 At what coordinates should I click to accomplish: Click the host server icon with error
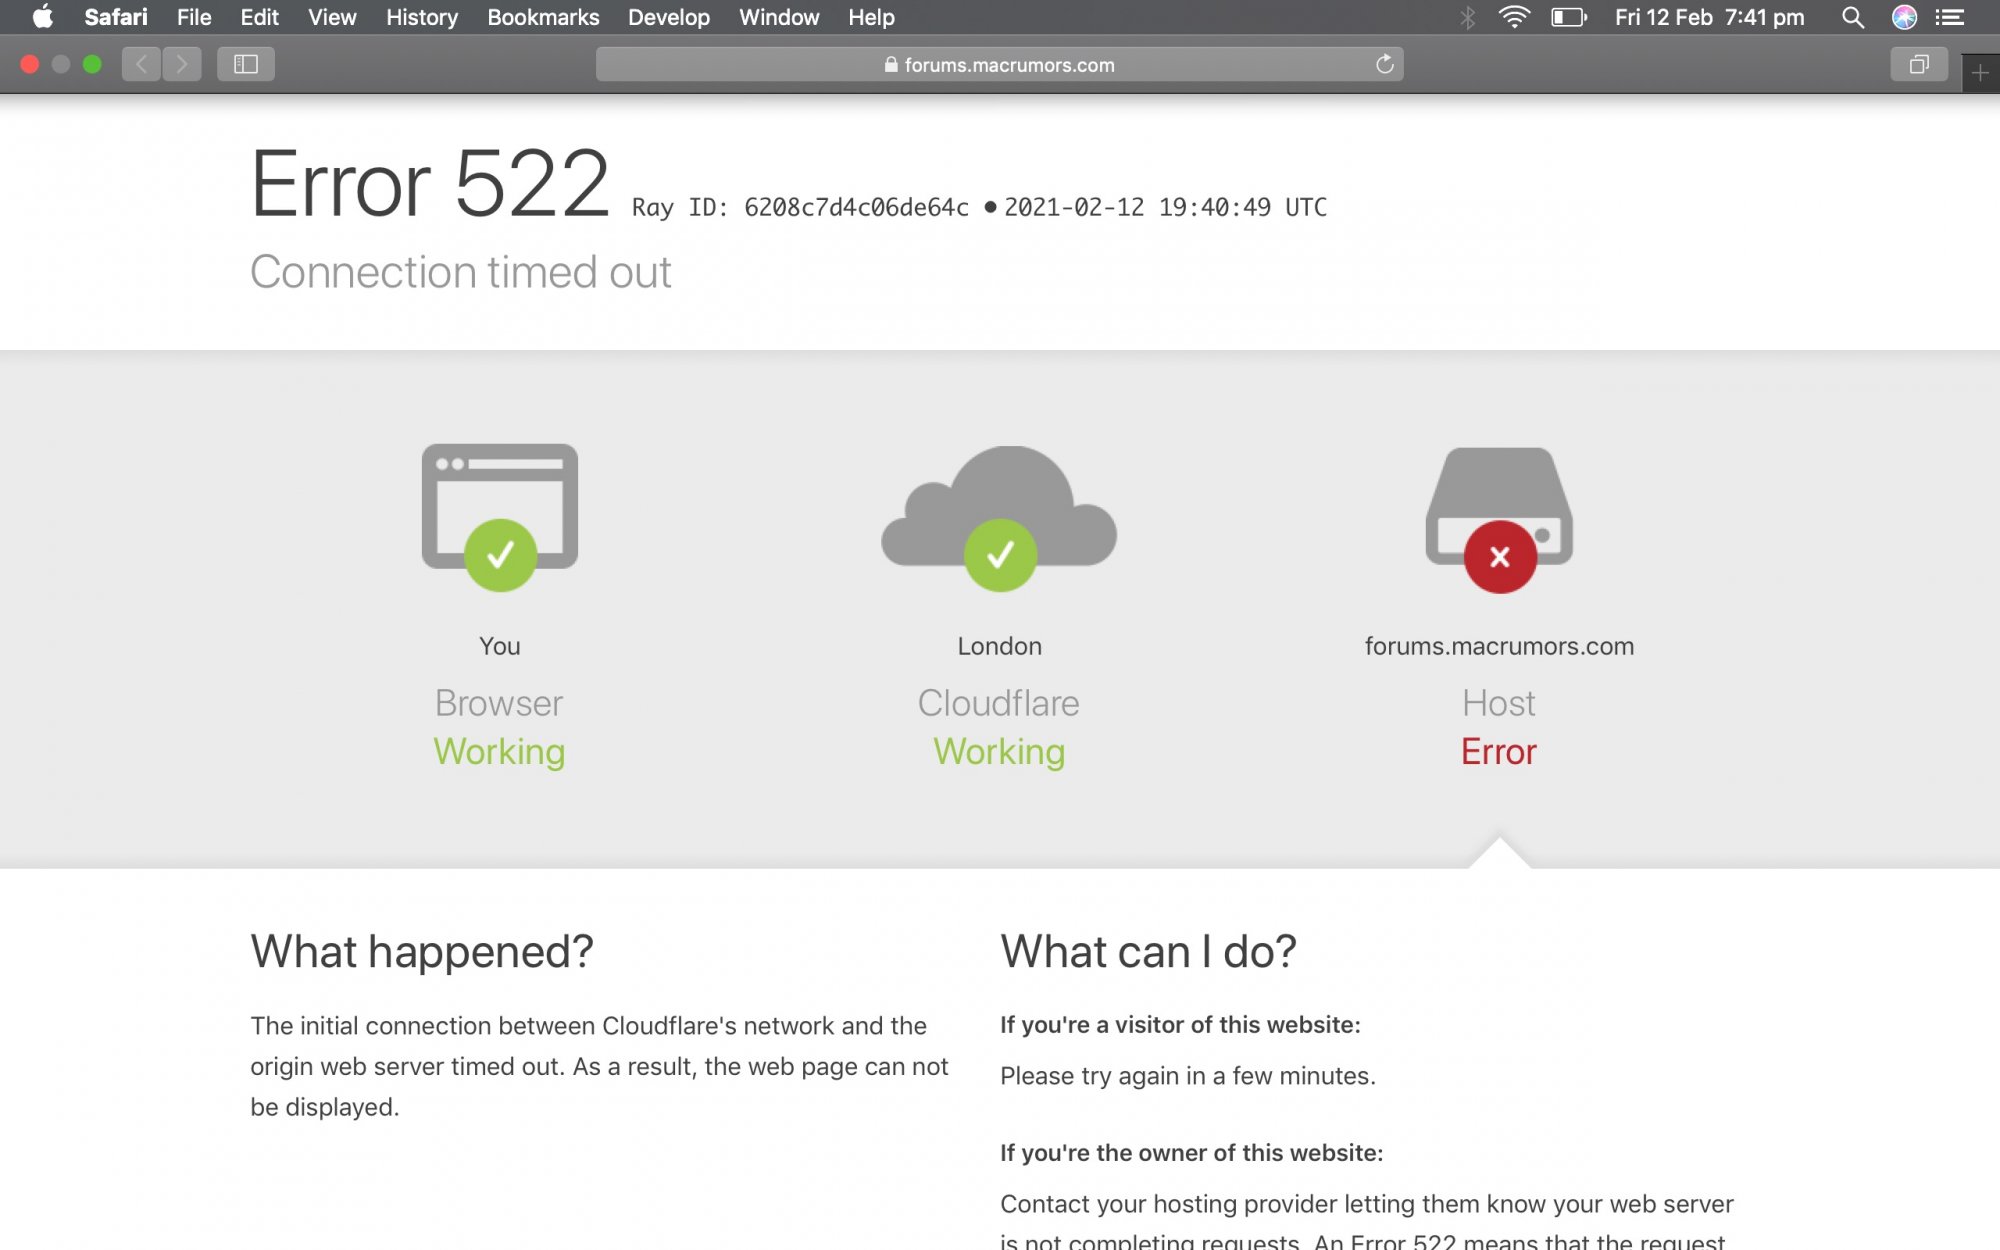pyautogui.click(x=1499, y=520)
